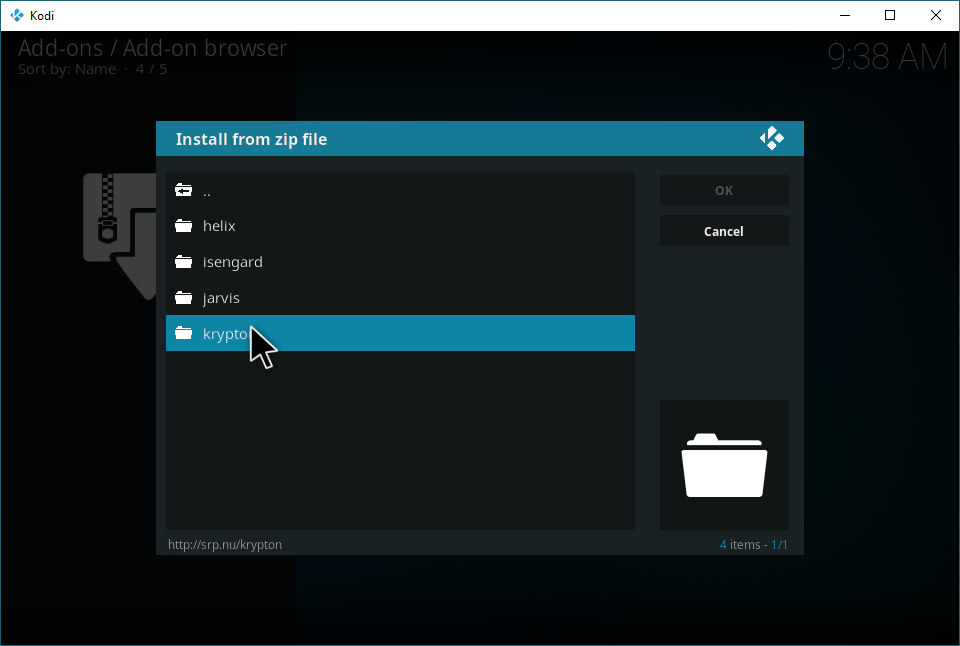Click the folder icon beside isengard
Image resolution: width=960 pixels, height=646 pixels.
(183, 261)
